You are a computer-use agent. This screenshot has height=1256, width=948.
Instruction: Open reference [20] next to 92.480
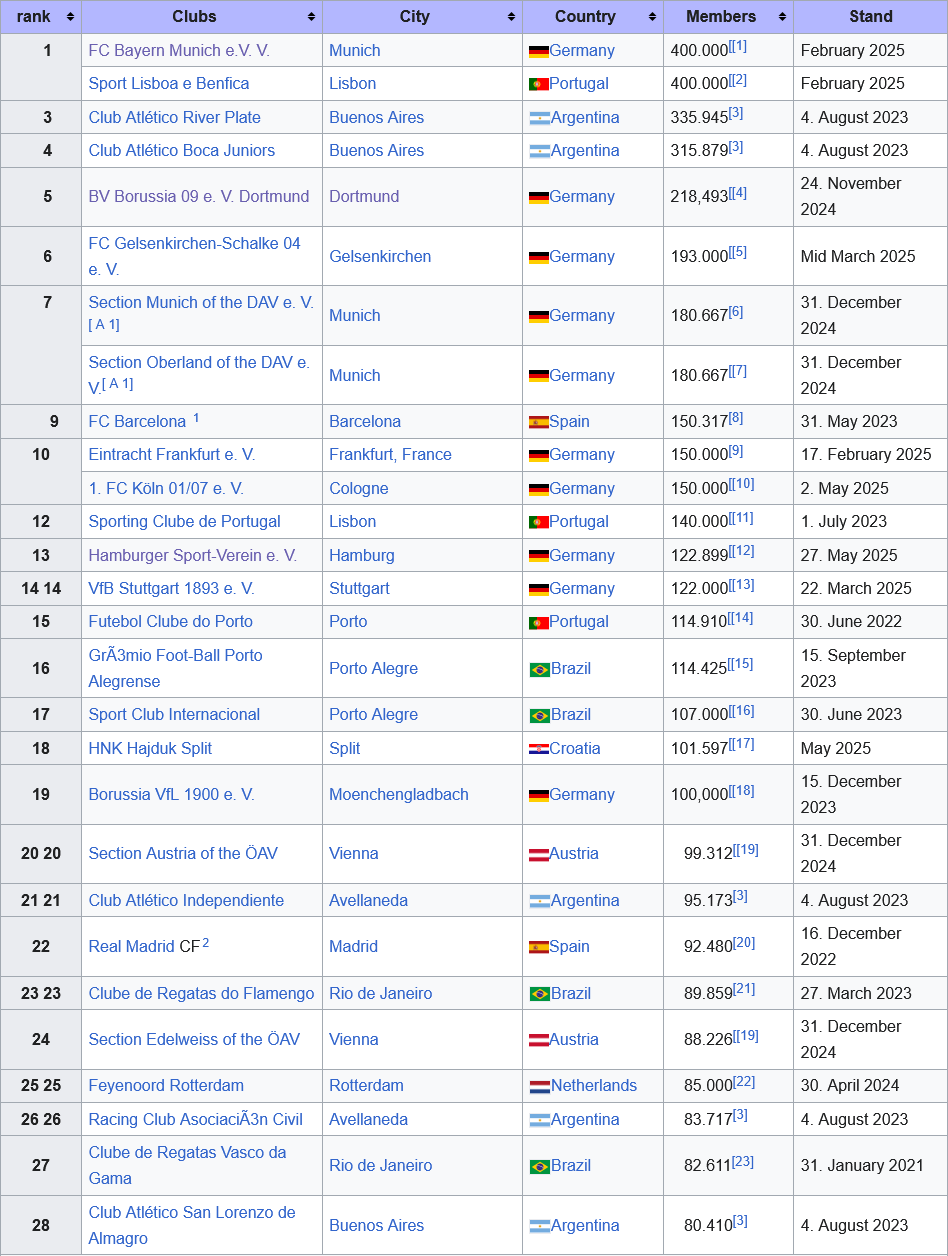(x=744, y=943)
